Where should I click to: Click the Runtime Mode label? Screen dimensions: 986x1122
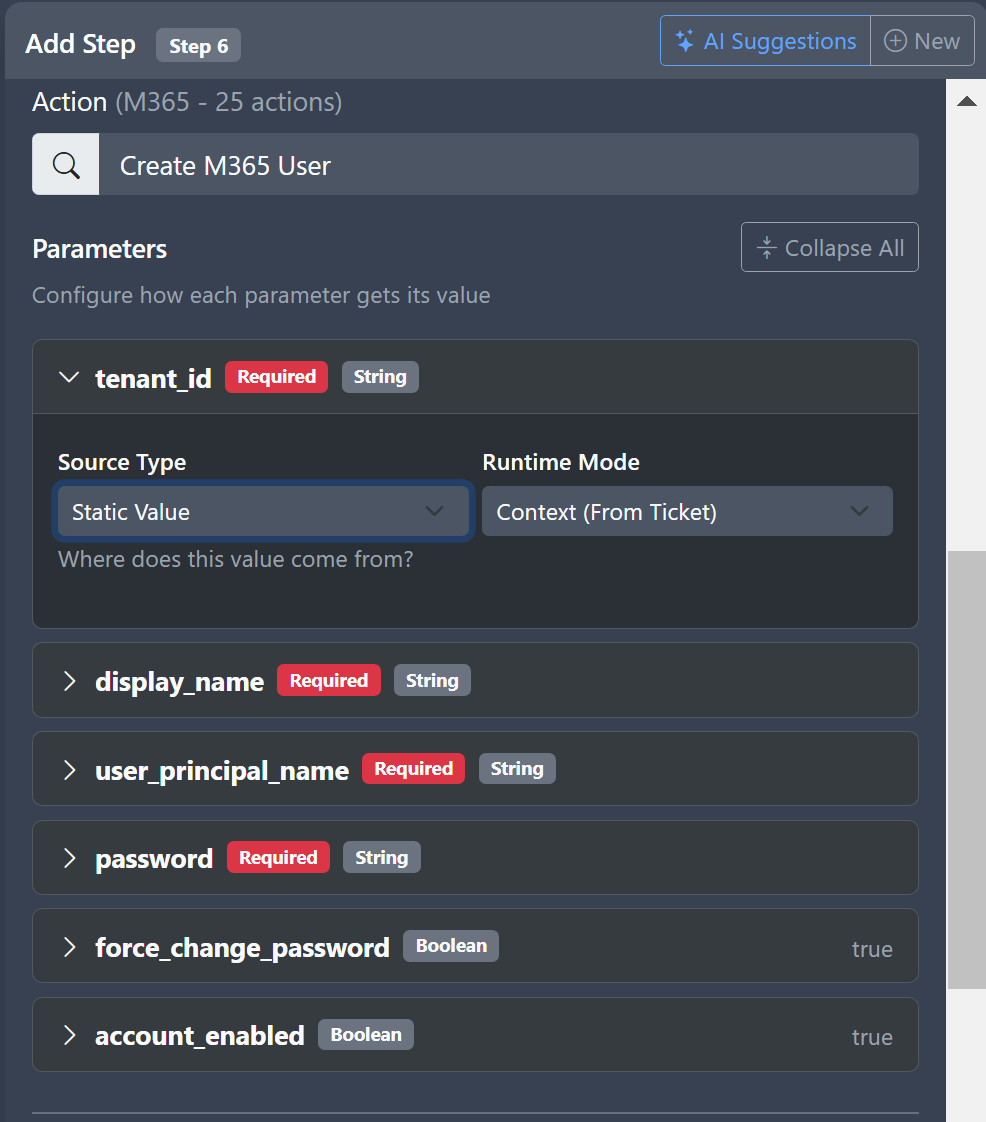tap(561, 462)
